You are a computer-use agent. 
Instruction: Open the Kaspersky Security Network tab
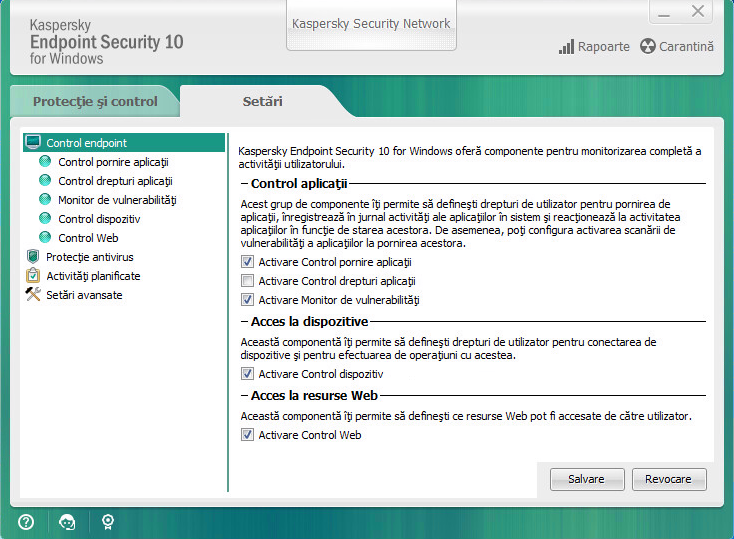point(371,24)
